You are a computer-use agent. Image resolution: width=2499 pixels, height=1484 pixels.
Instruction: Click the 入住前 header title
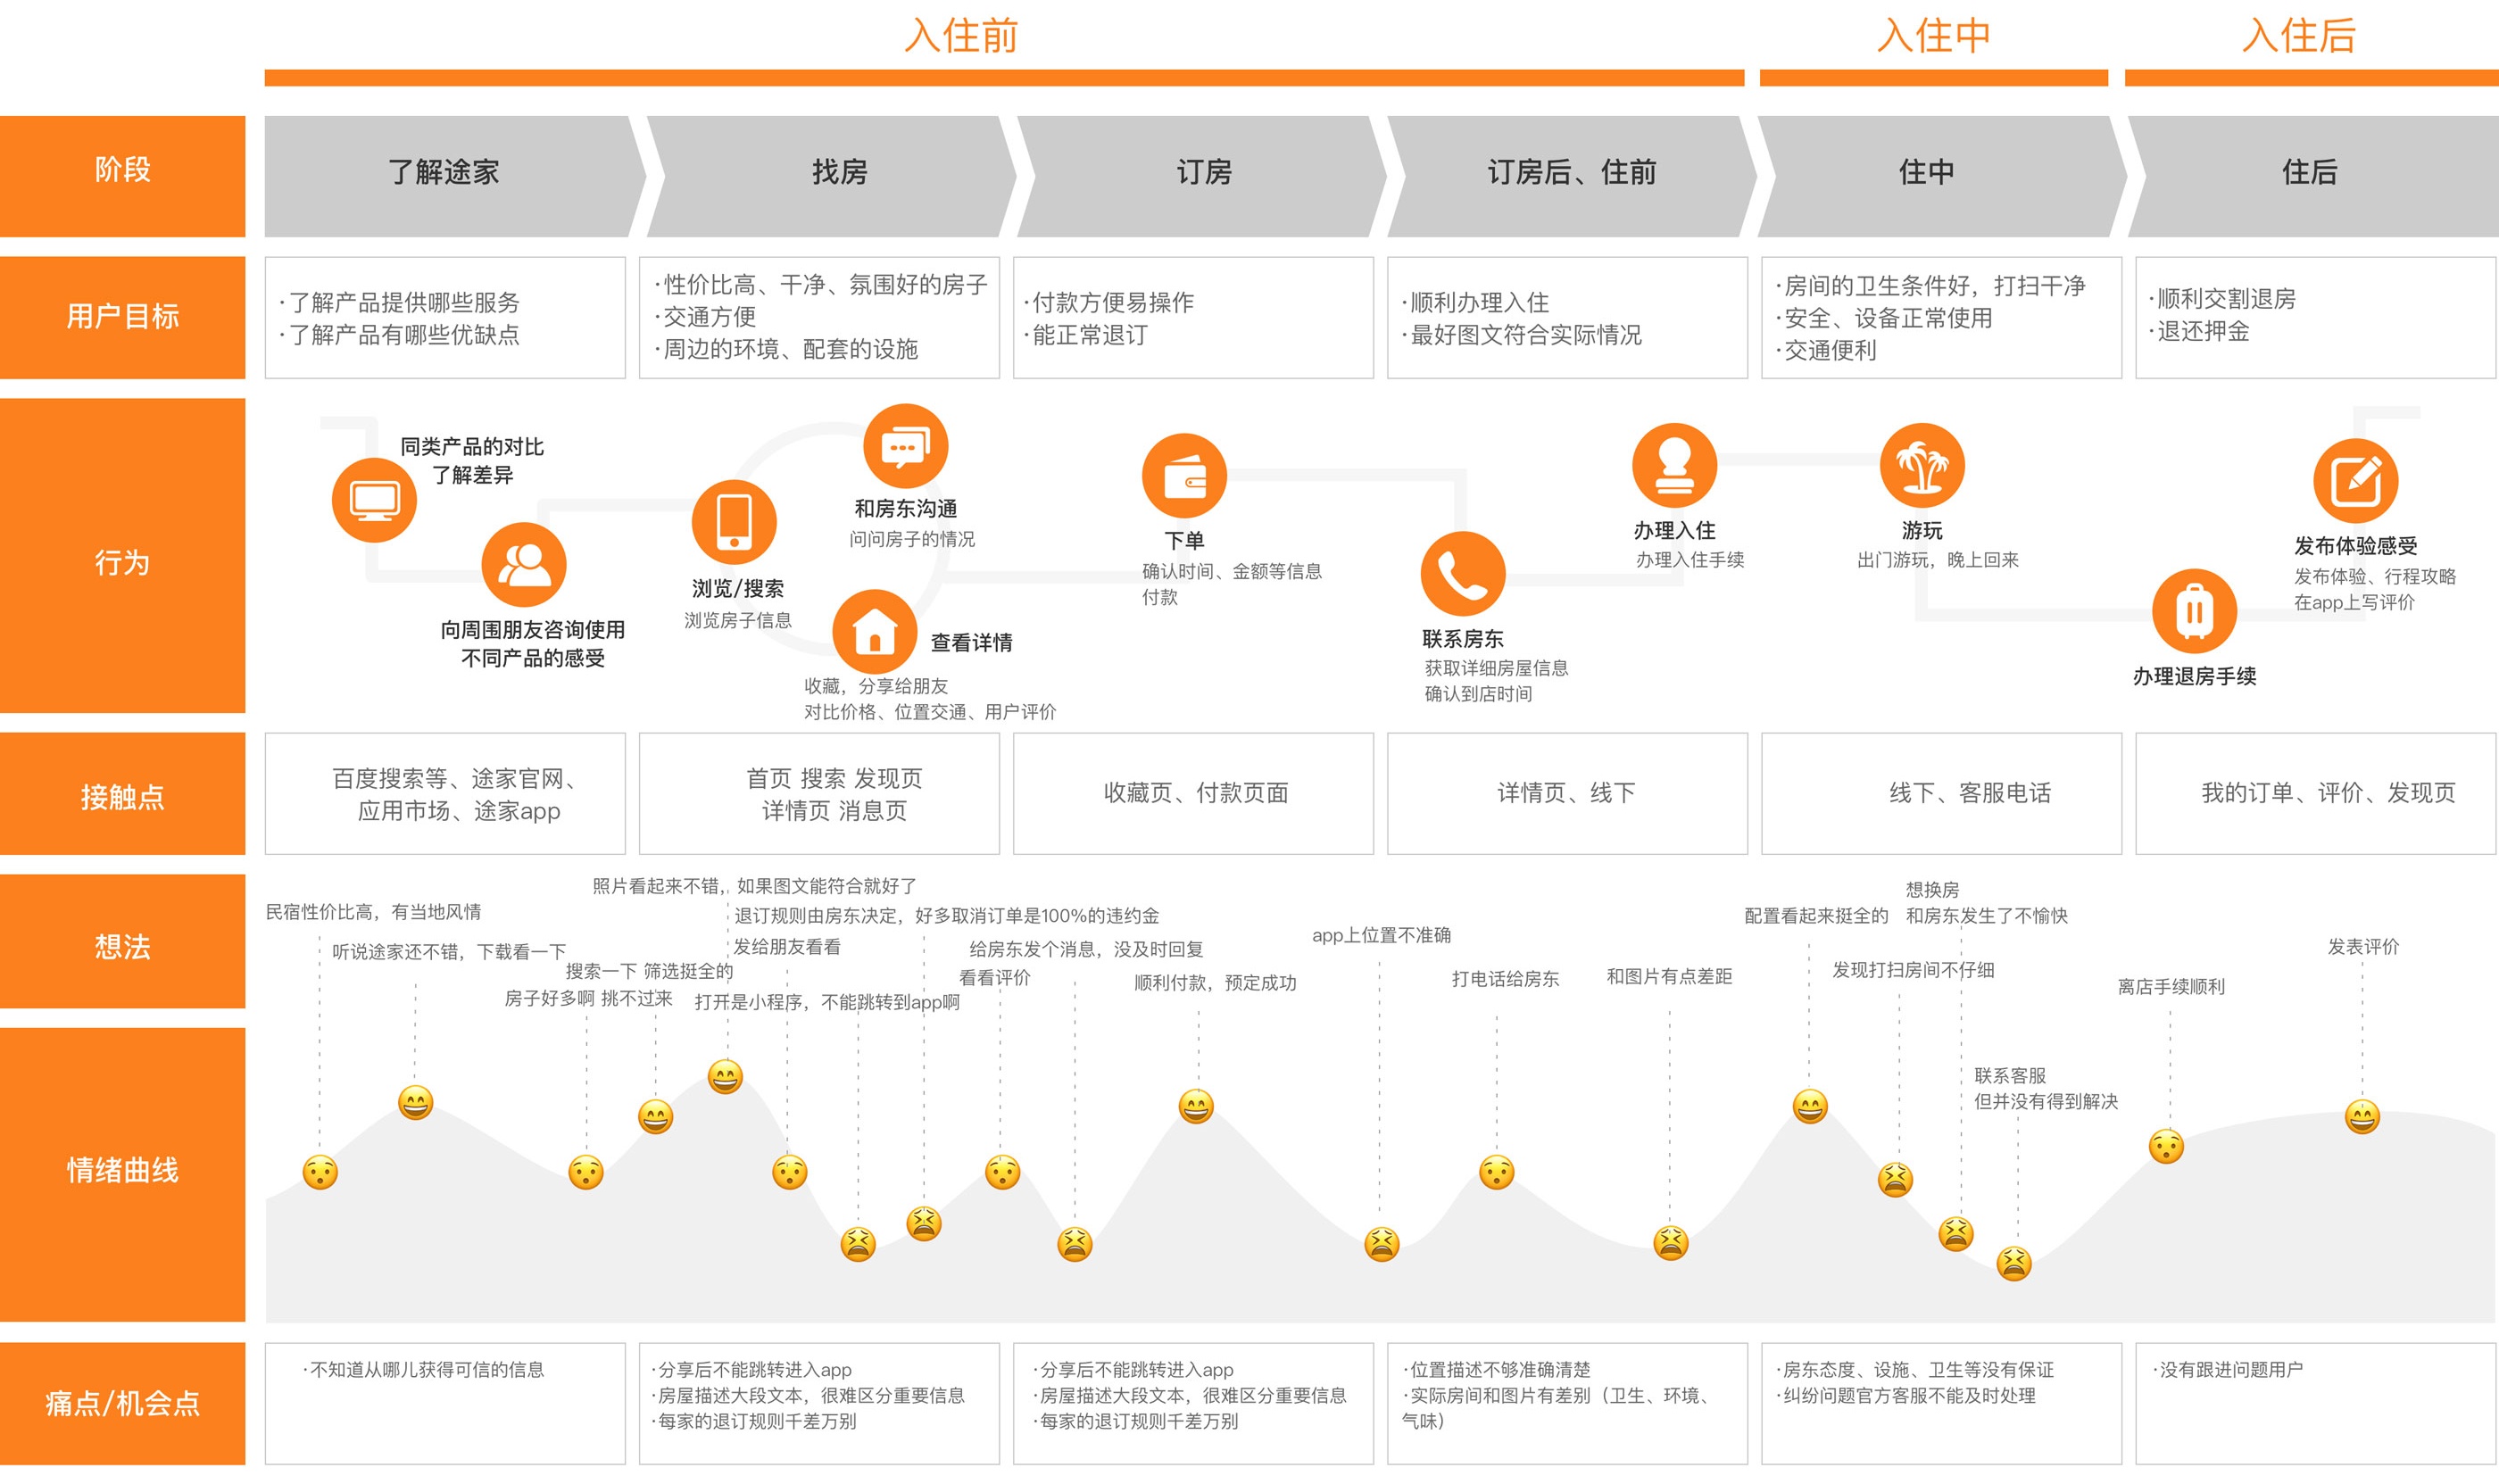point(960,37)
